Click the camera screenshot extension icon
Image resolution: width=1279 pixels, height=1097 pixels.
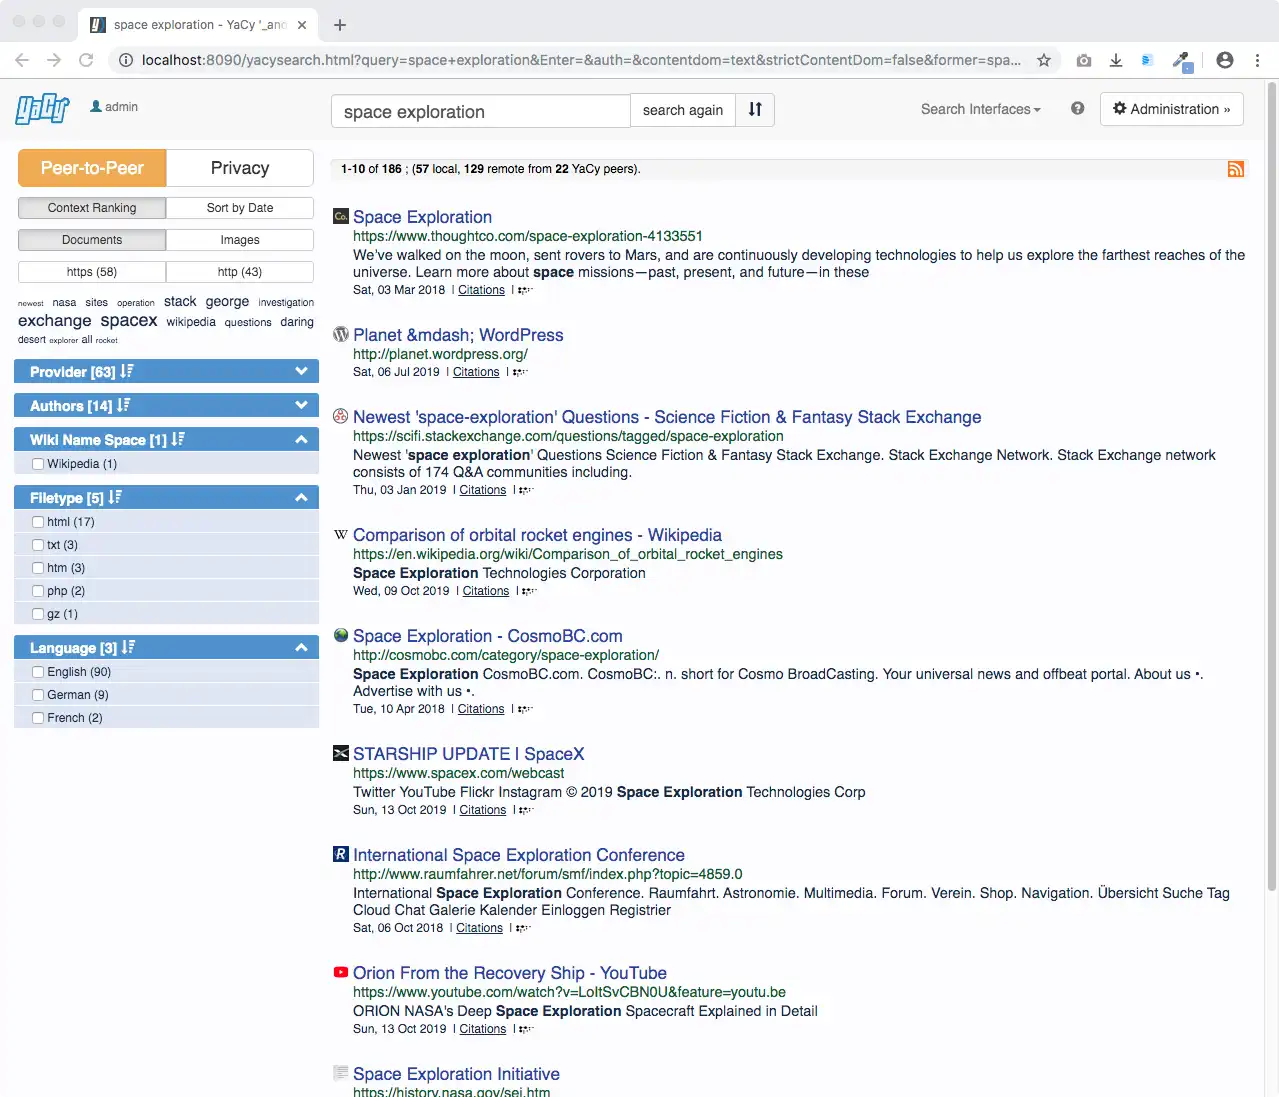(1084, 60)
